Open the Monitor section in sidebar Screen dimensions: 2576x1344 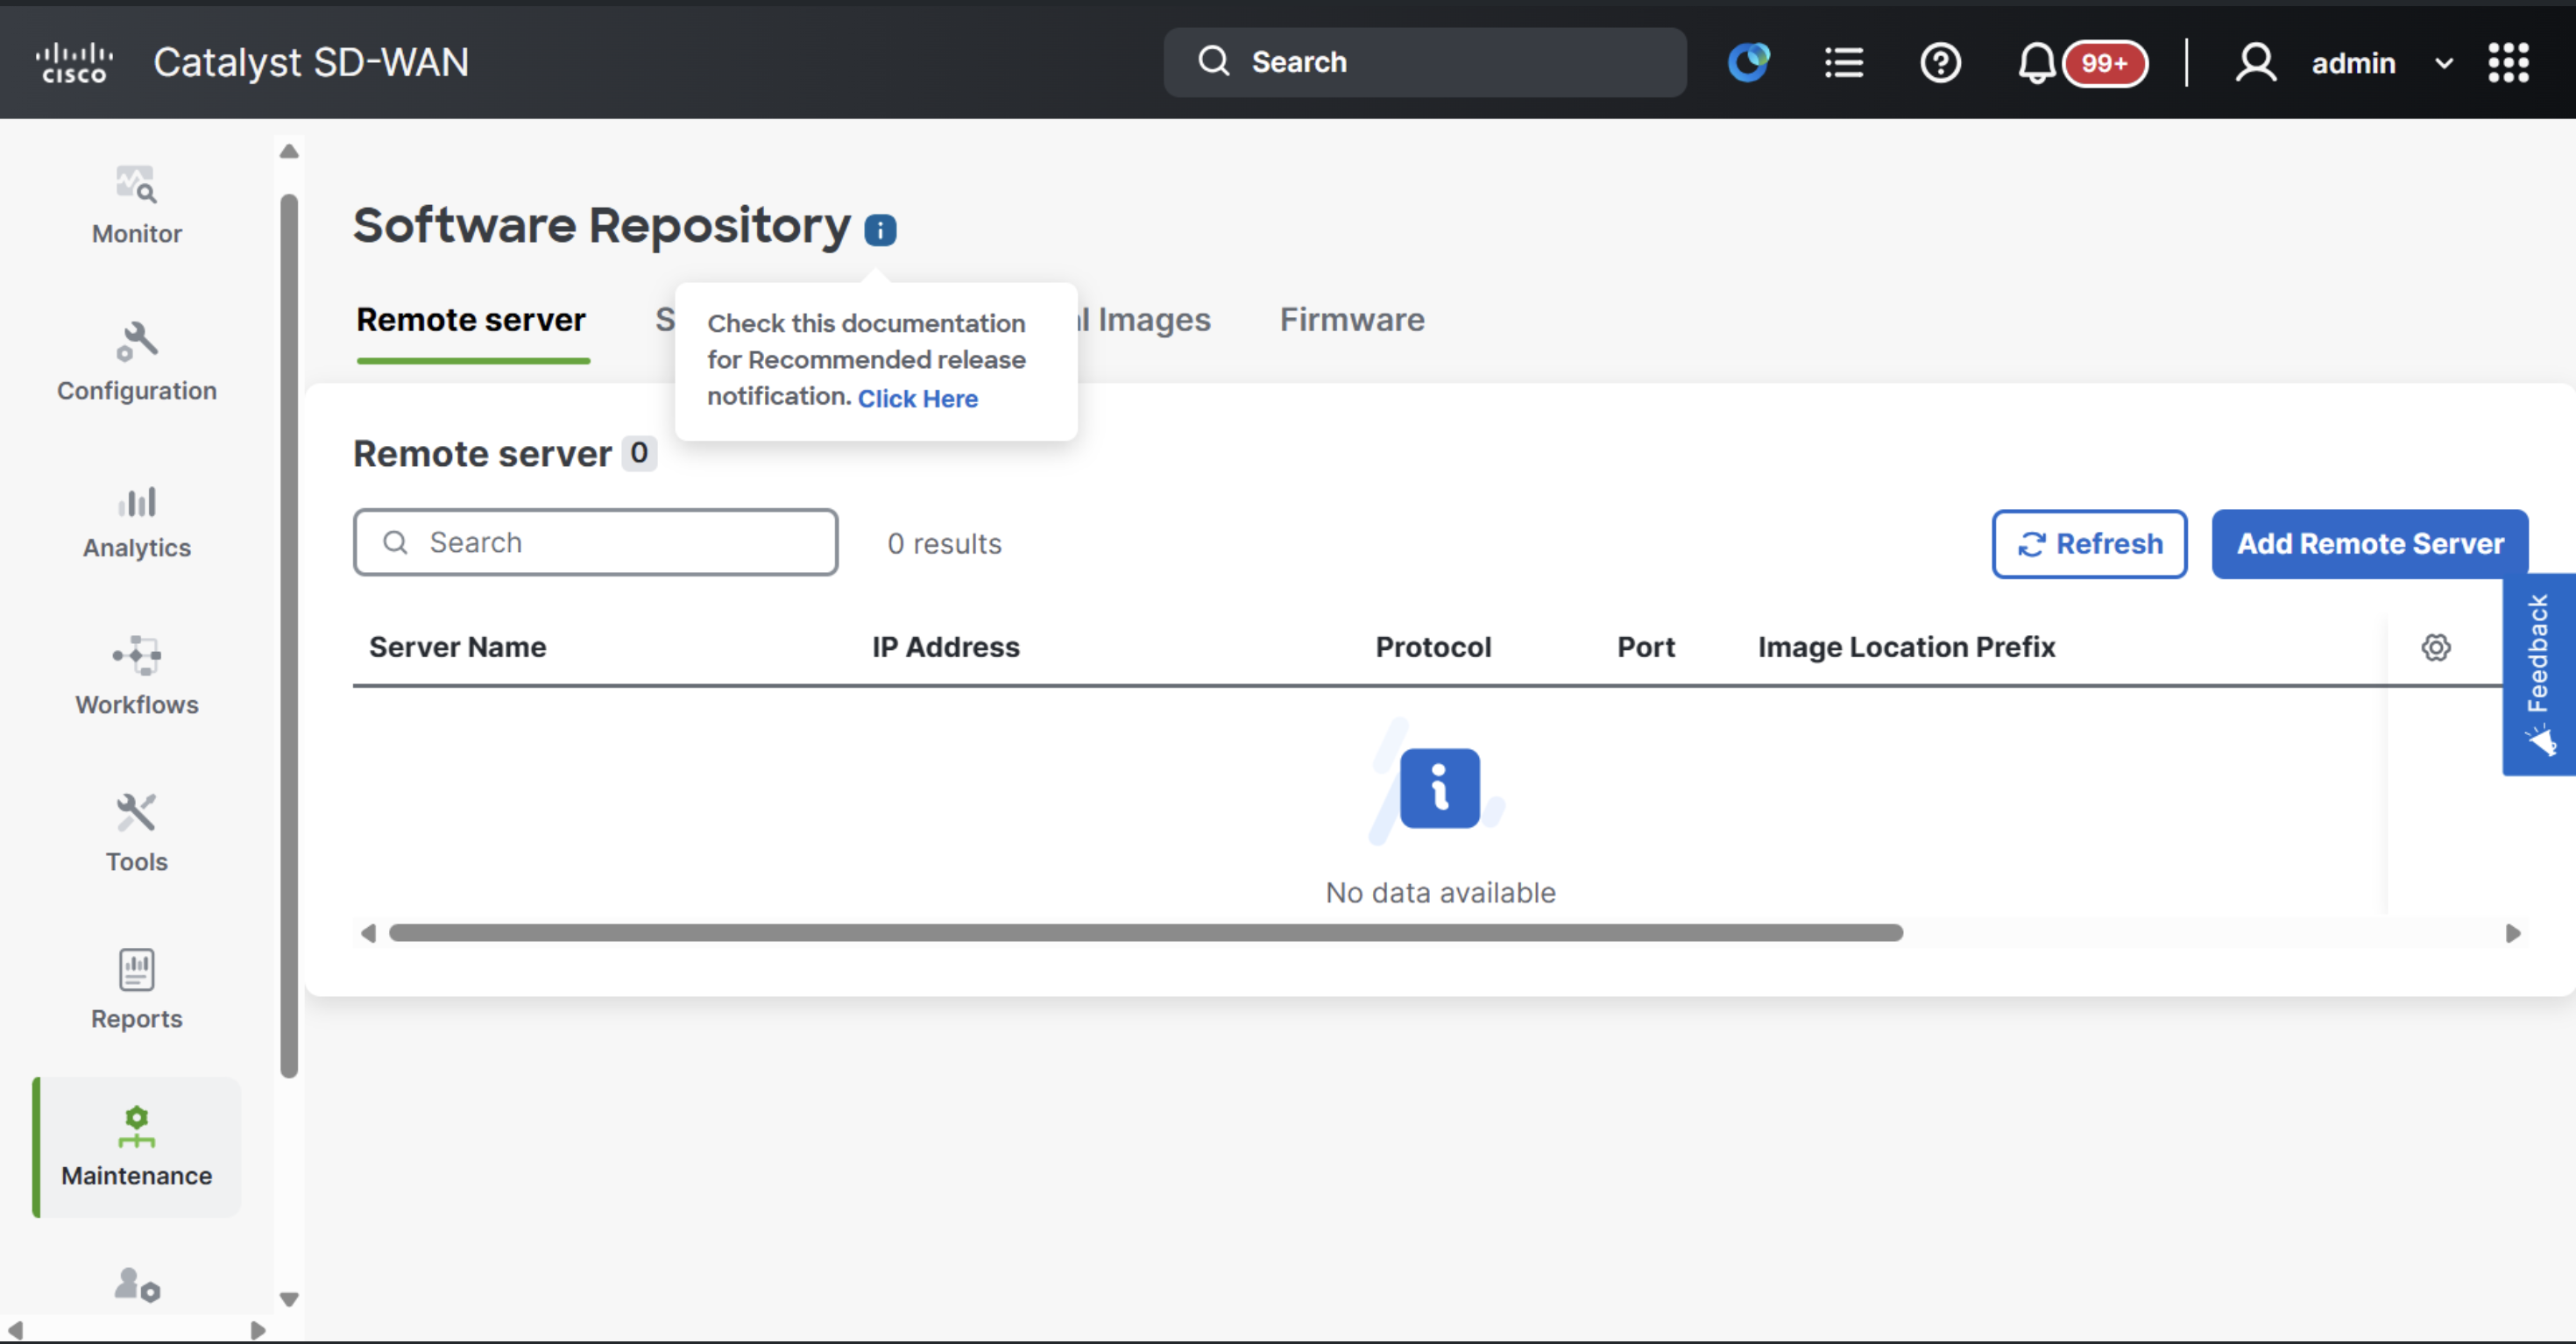tap(136, 205)
